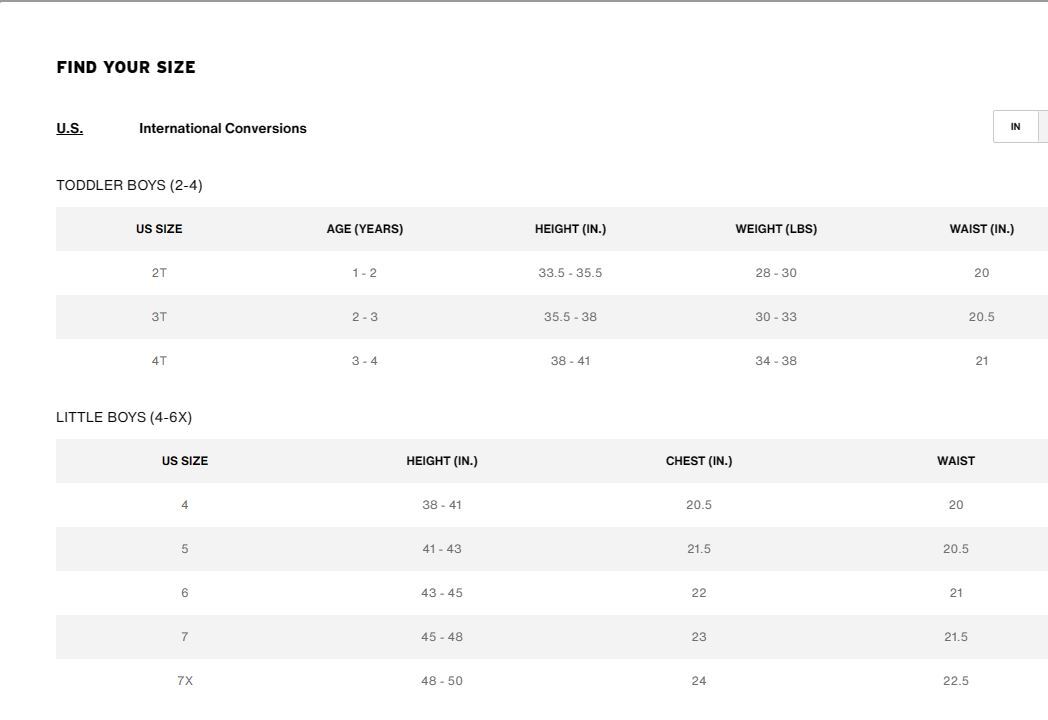Screen dimensions: 1048x720
Task: Click US SIZE header in toddler table
Action: coord(159,229)
